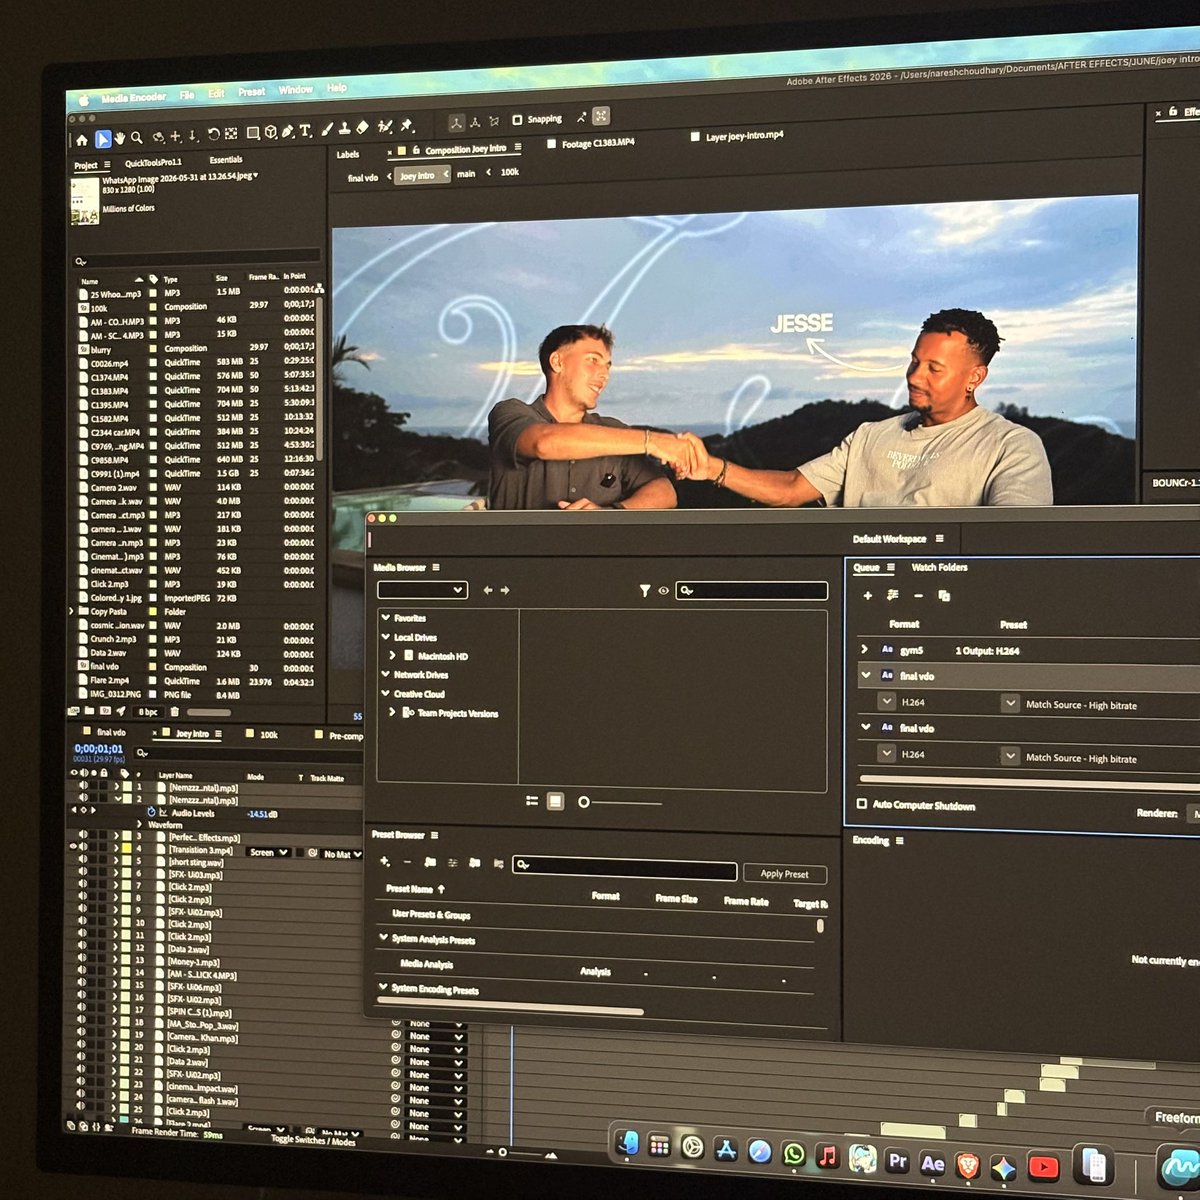
Task: Collapse System Analysis Presets group
Action: [383, 938]
